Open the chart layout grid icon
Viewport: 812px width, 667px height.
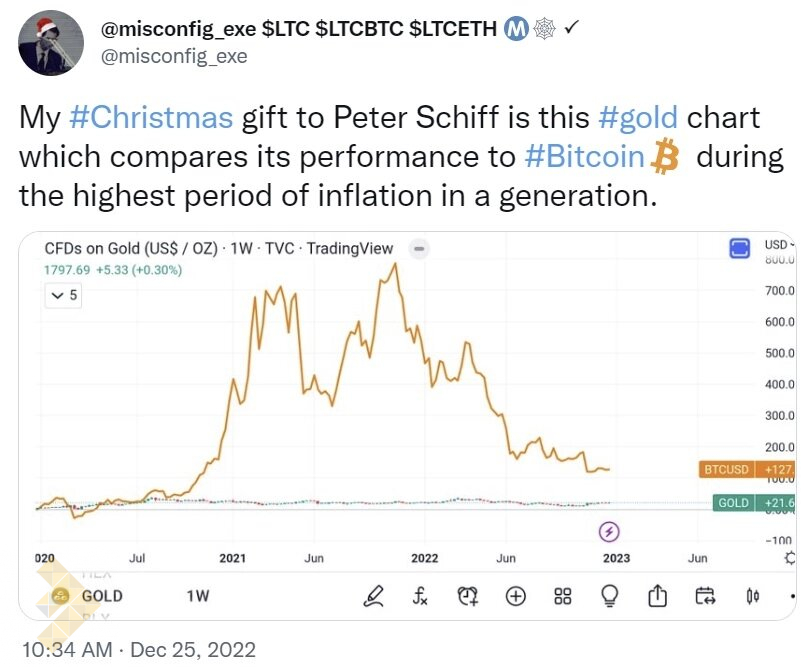pos(563,597)
